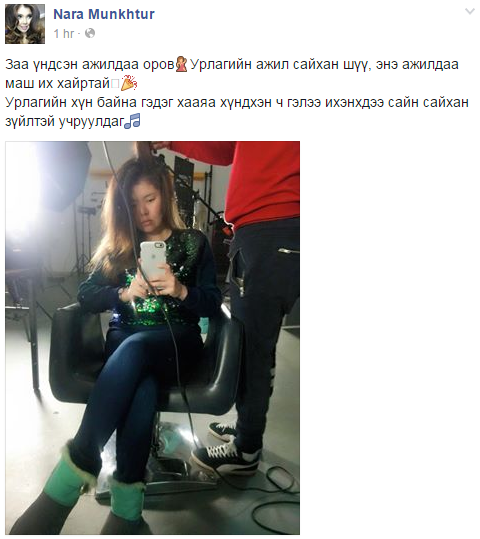Click the Nara Munkhtur profile picture thumbnail

[25, 24]
